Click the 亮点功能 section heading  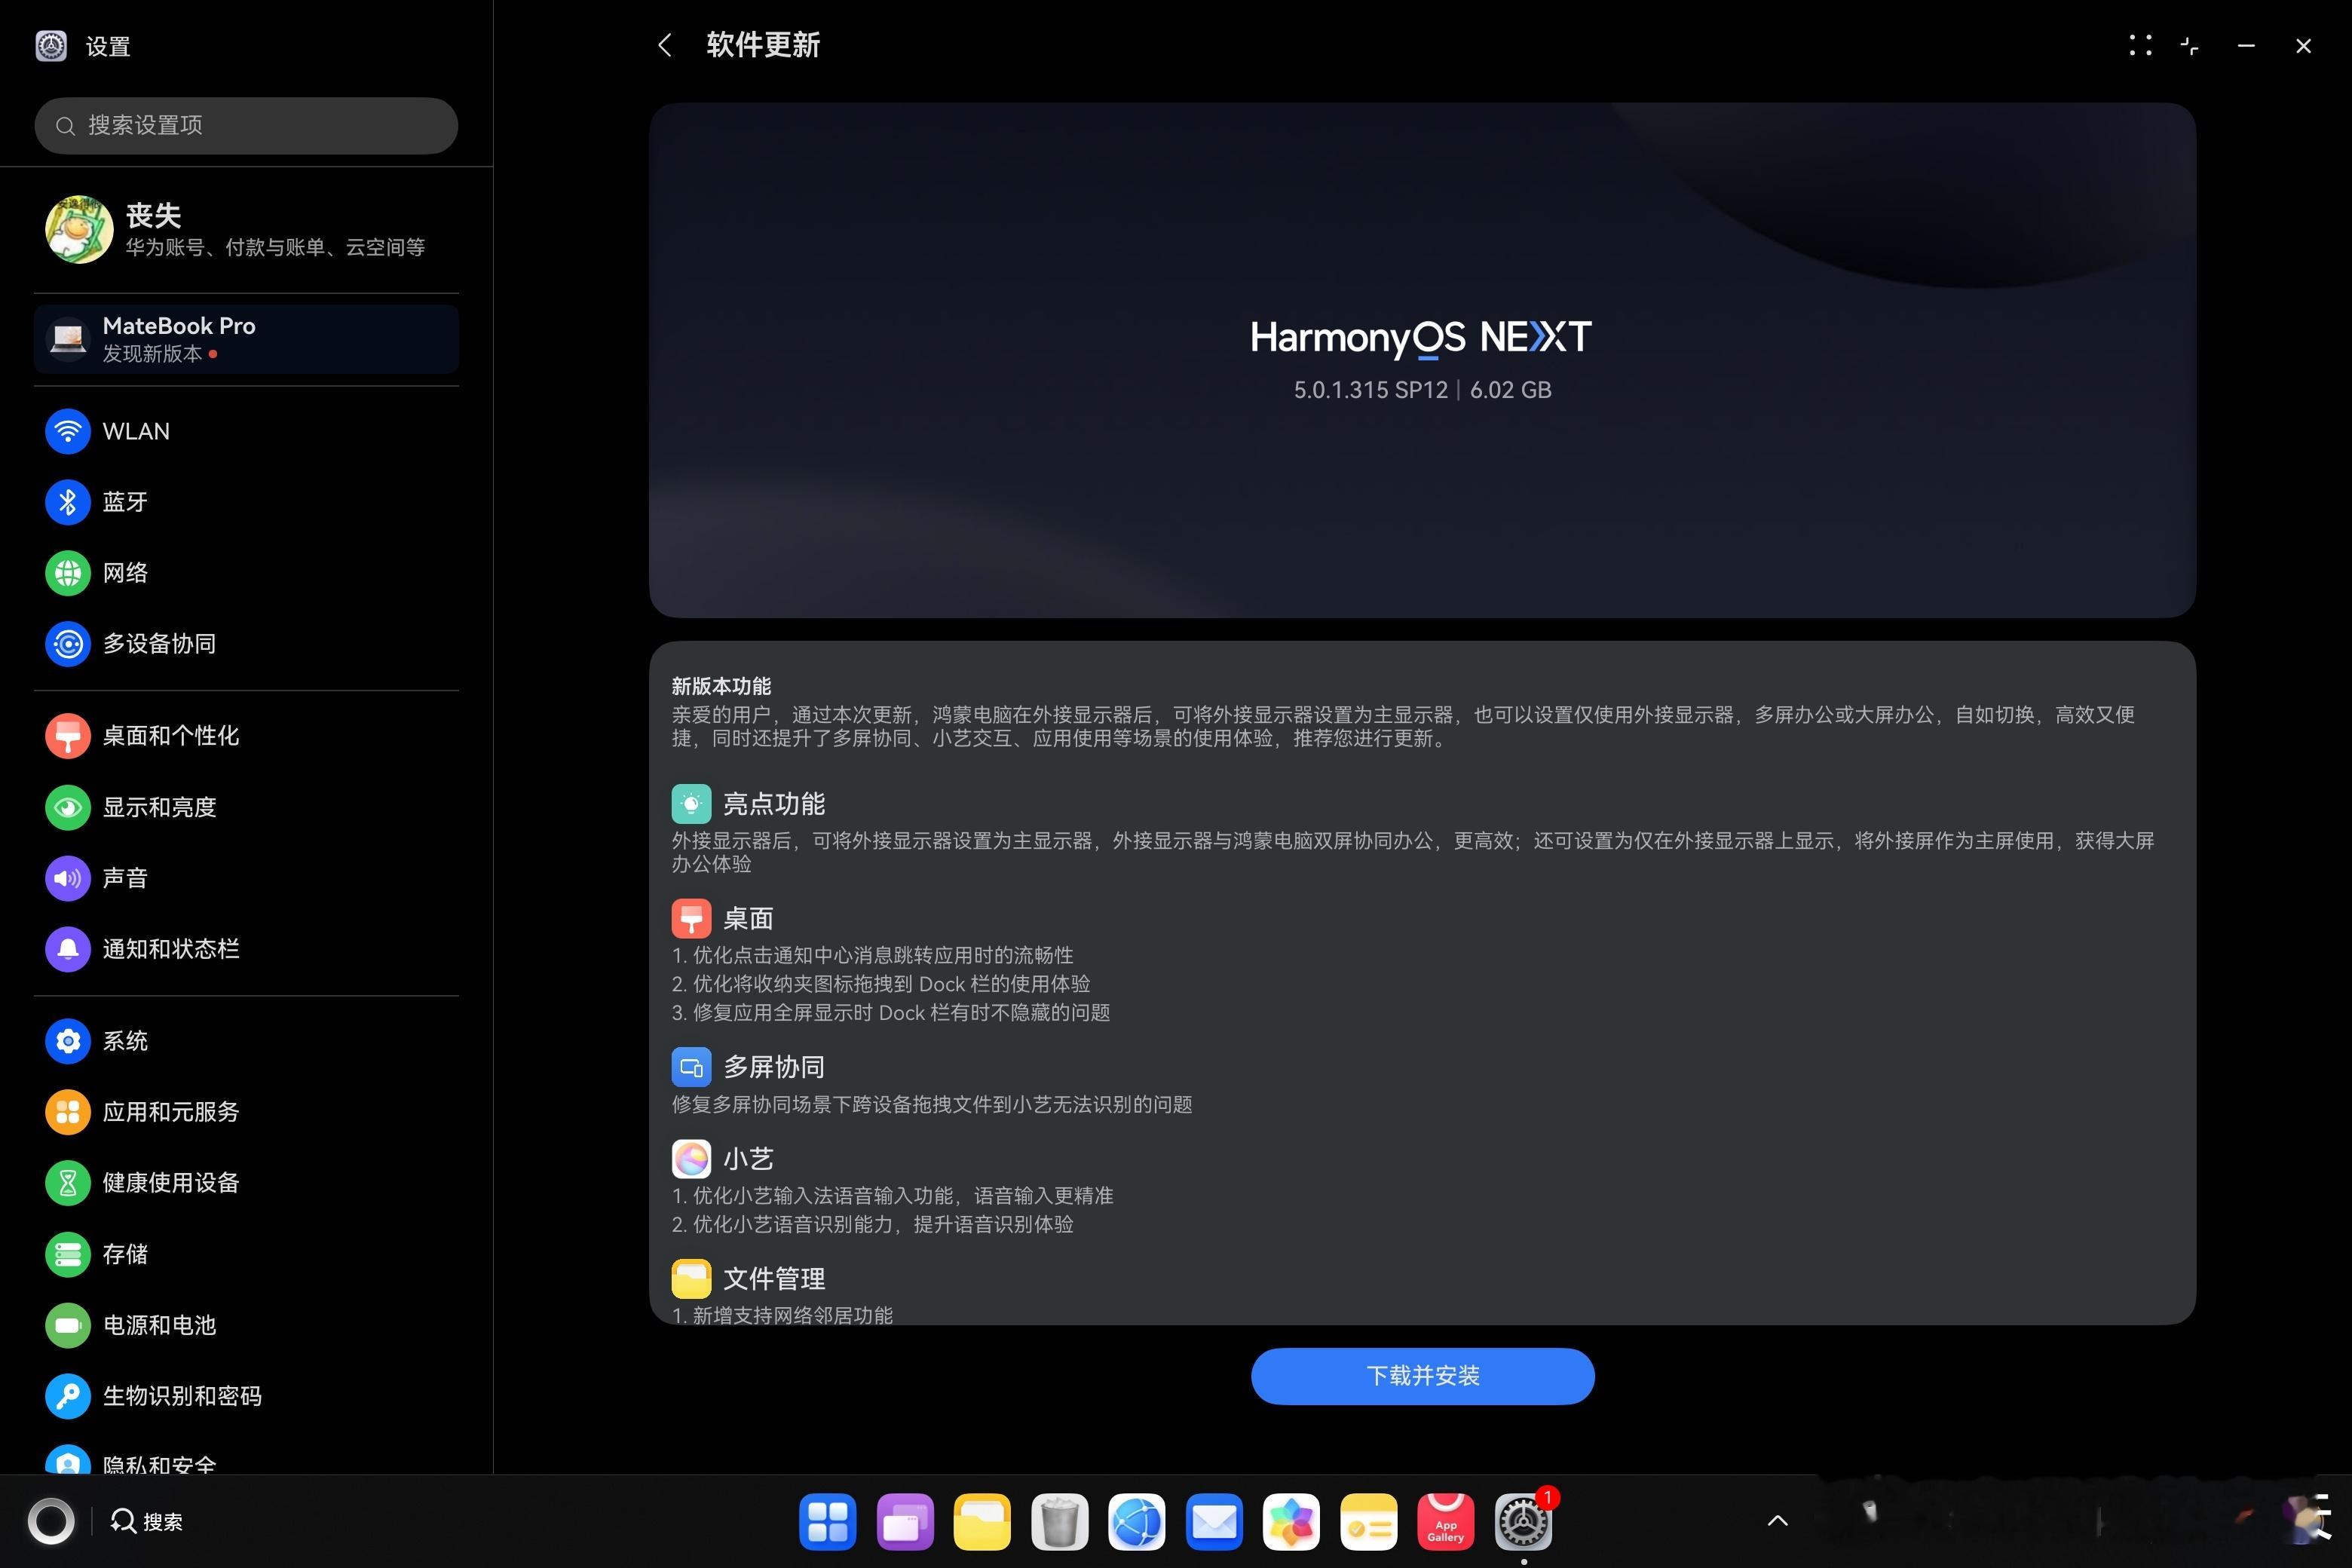774,804
